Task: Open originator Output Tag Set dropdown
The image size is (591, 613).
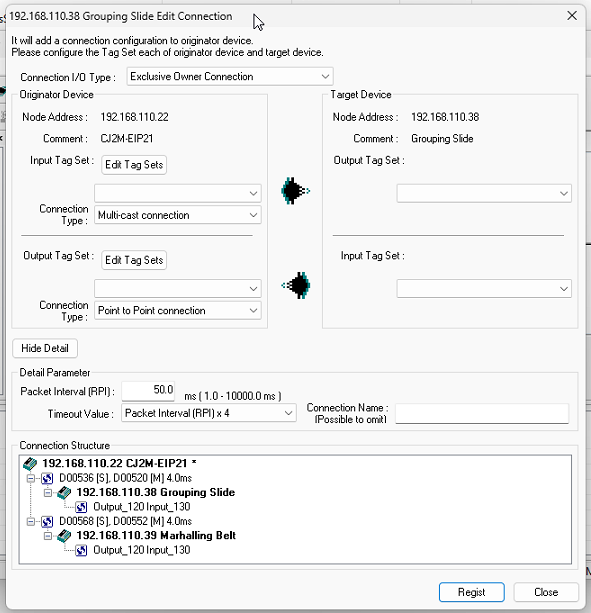Action: tap(178, 289)
